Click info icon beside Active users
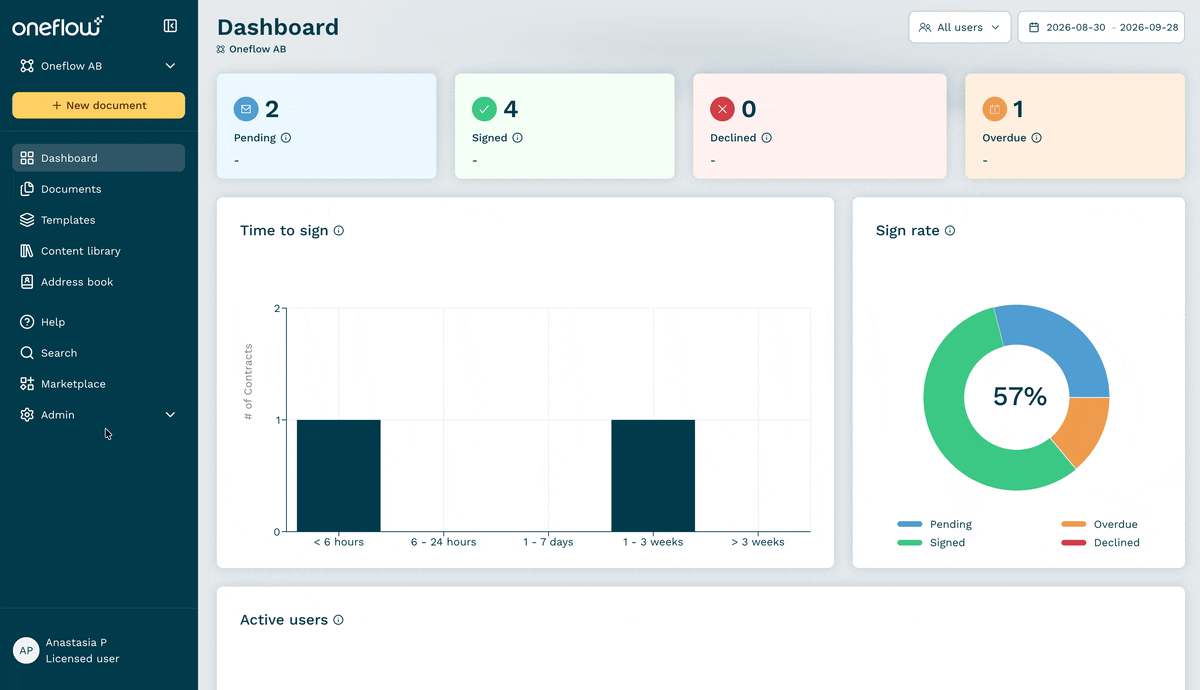The image size is (1200, 690). pos(338,620)
